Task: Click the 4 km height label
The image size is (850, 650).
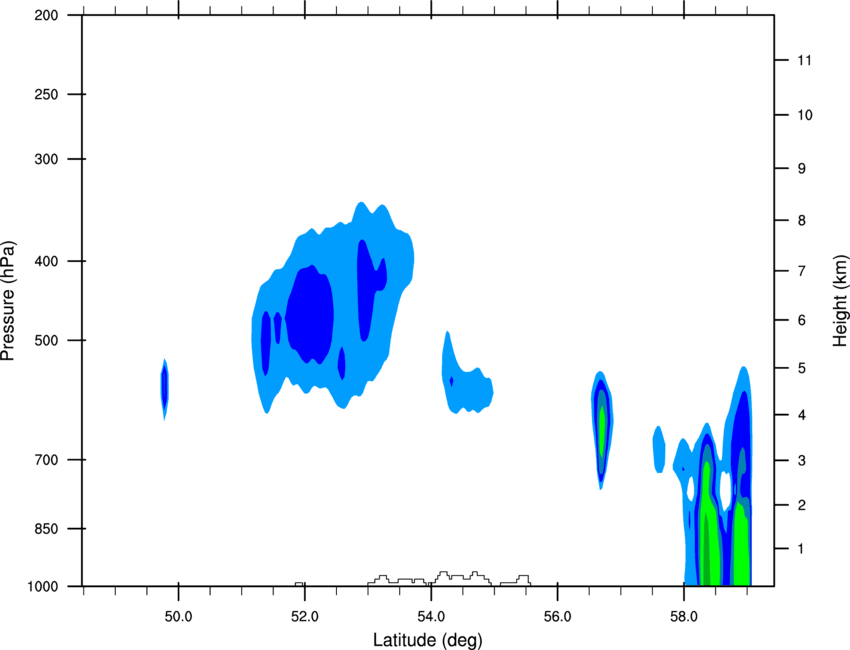Action: click(x=802, y=415)
